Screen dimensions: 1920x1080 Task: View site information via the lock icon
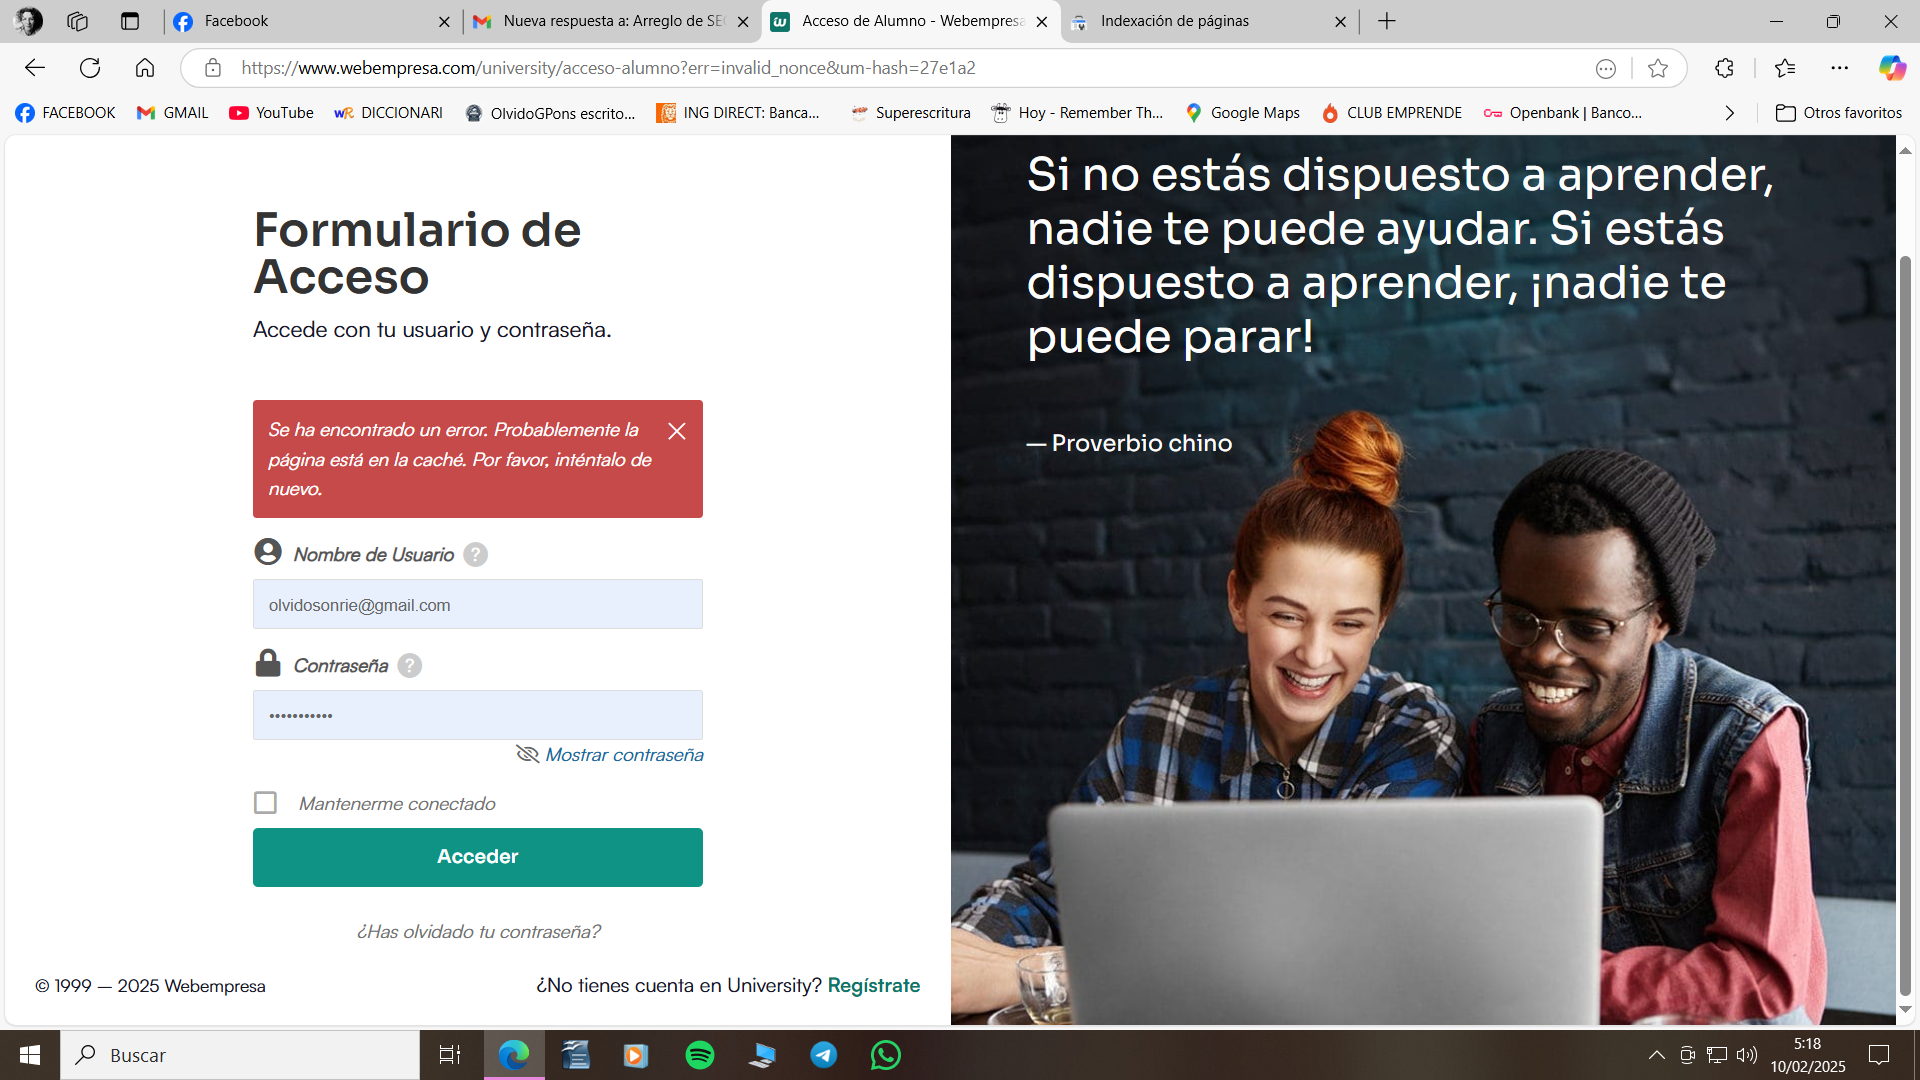pos(212,68)
